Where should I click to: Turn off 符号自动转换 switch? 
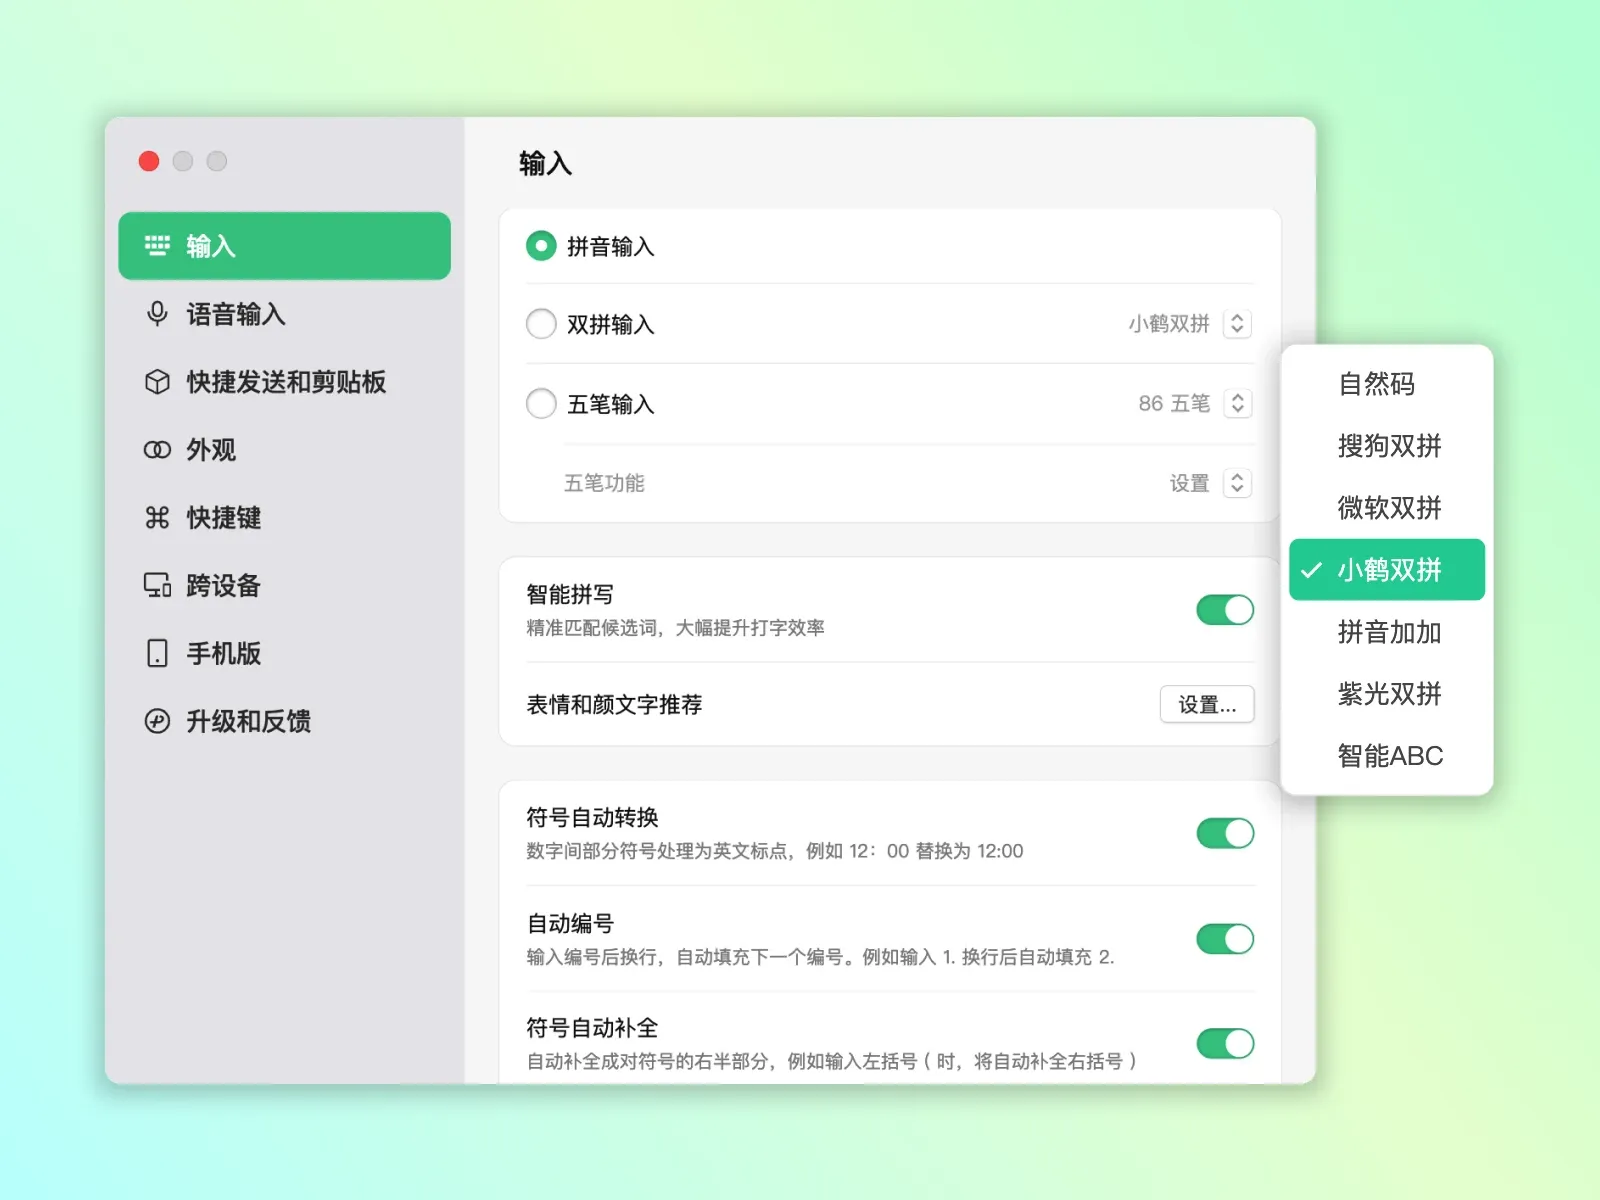click(x=1225, y=833)
